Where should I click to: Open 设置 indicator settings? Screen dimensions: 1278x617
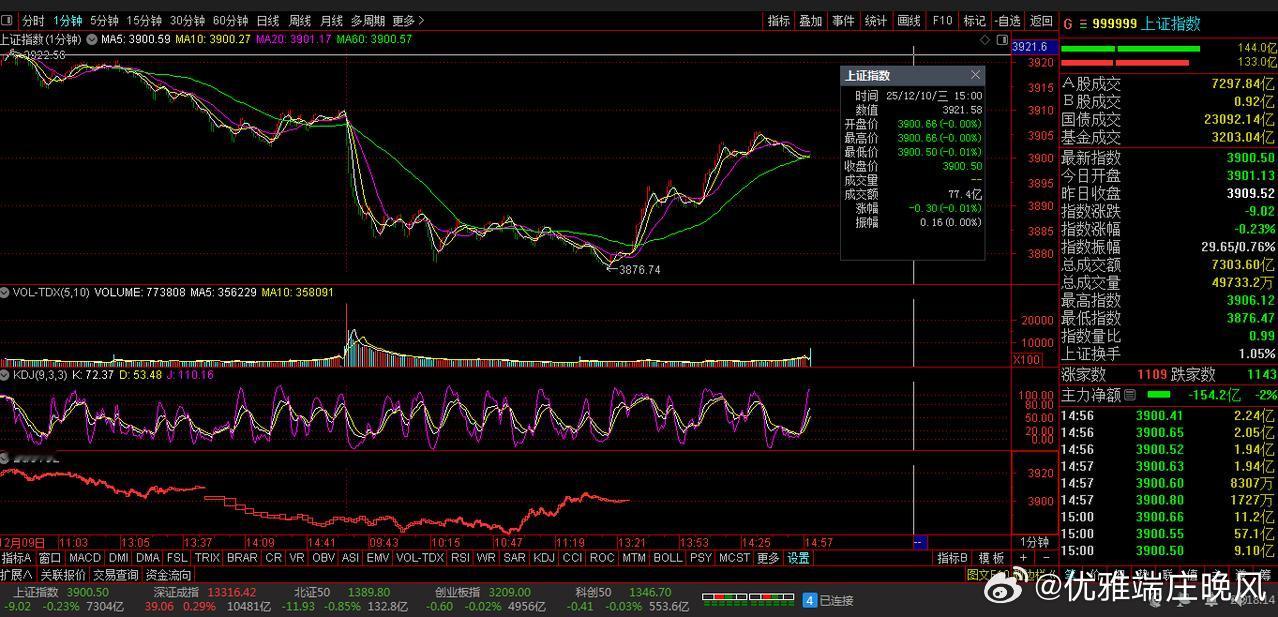798,558
